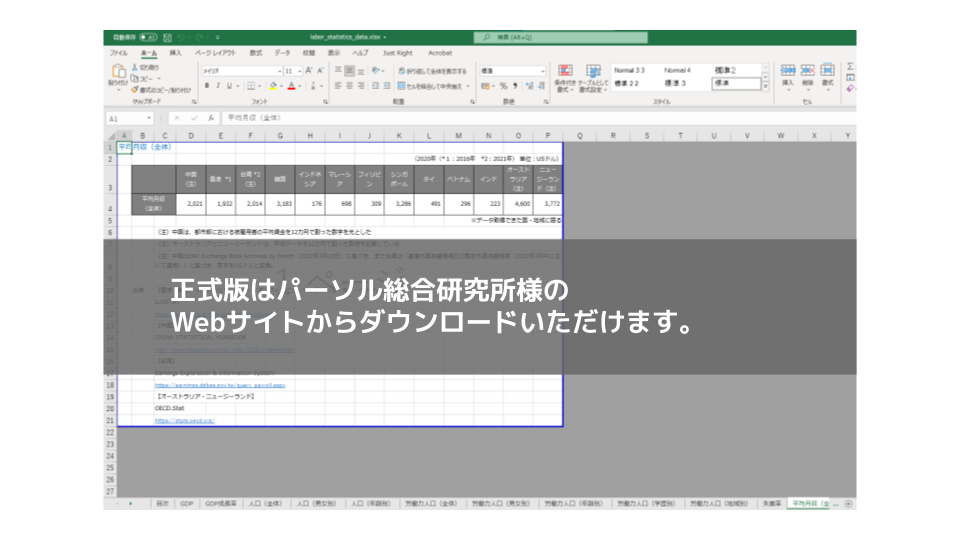Click the Italic formatting icon

tap(219, 86)
